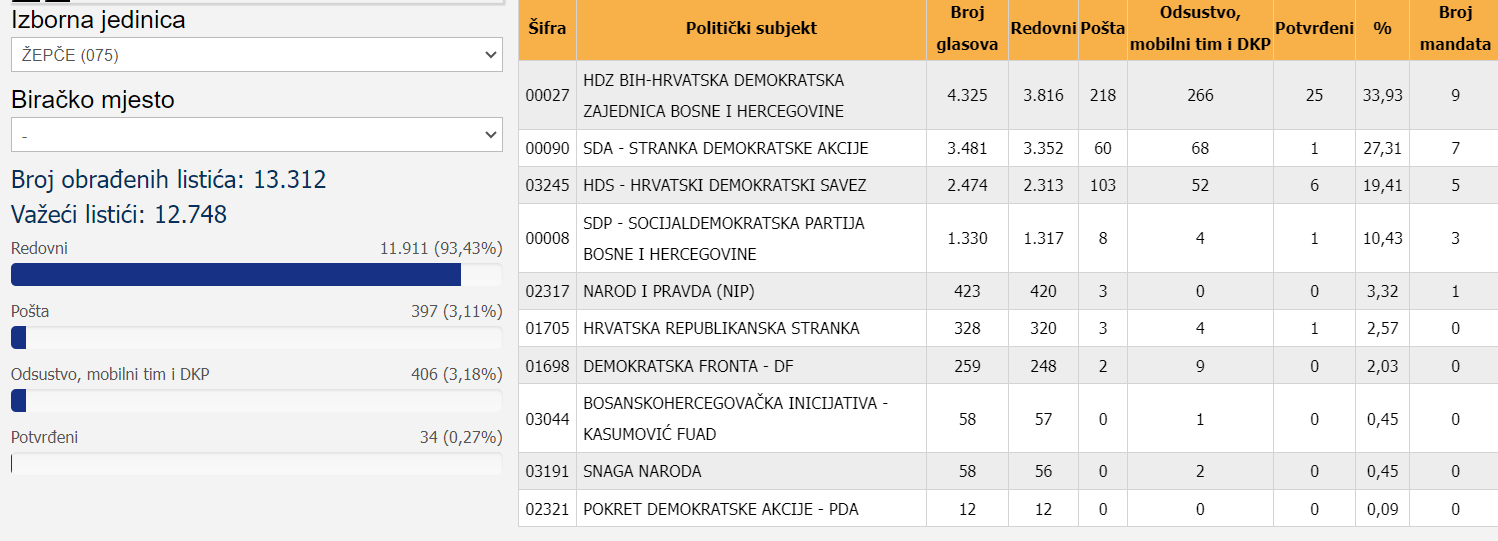Image resolution: width=1498 pixels, height=541 pixels.
Task: Expand the Biračko mjesto dropdown
Action: [256, 134]
